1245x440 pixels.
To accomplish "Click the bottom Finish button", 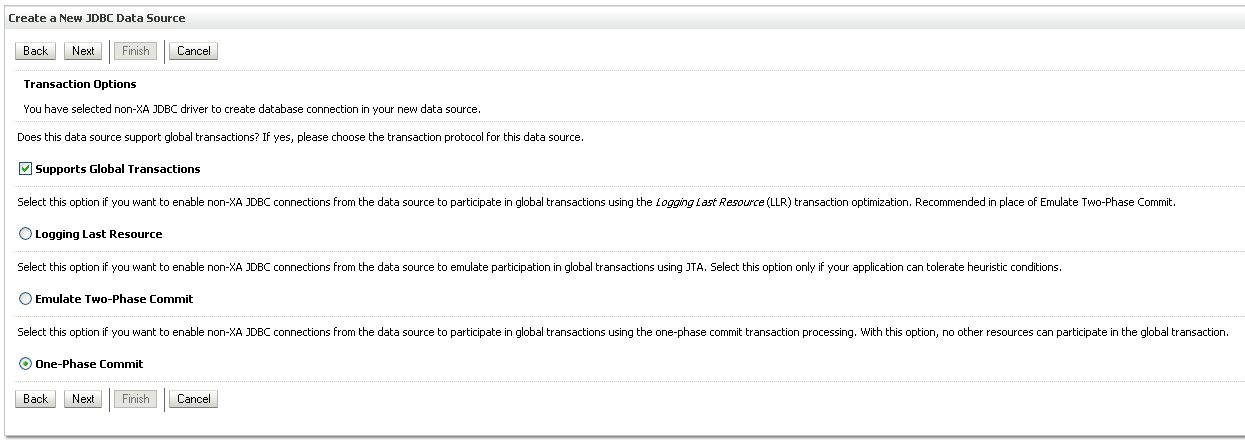I will point(135,399).
